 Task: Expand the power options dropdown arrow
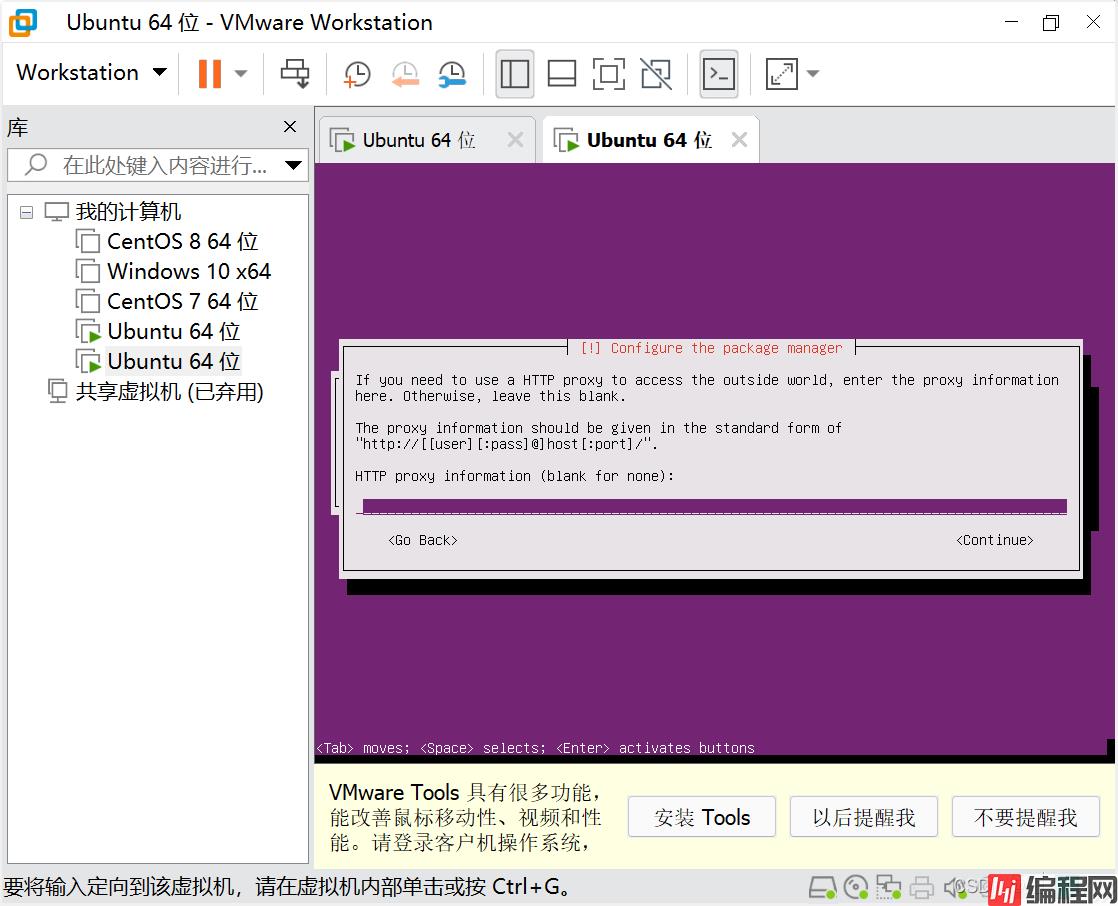[x=241, y=73]
